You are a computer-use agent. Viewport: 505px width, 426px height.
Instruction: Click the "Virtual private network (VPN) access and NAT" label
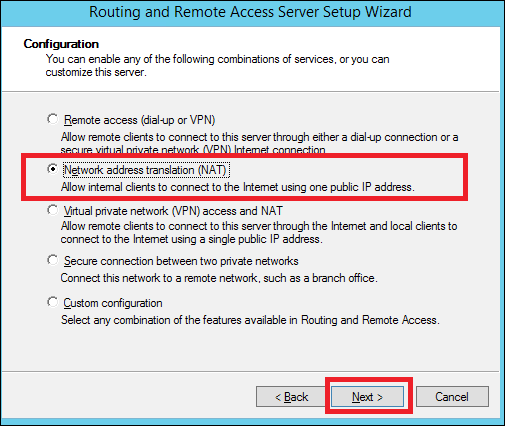pos(173,211)
